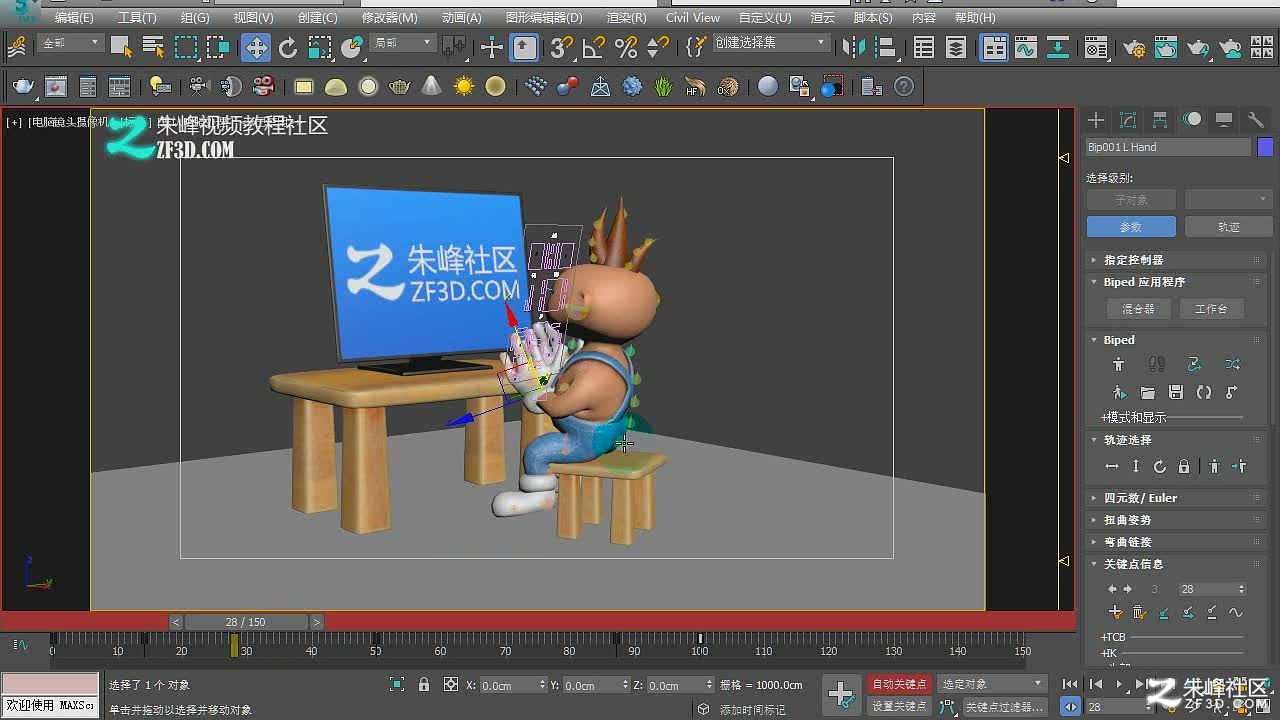1280x720 pixels.
Task: Toggle 自动关键点 auto key button
Action: [x=899, y=684]
